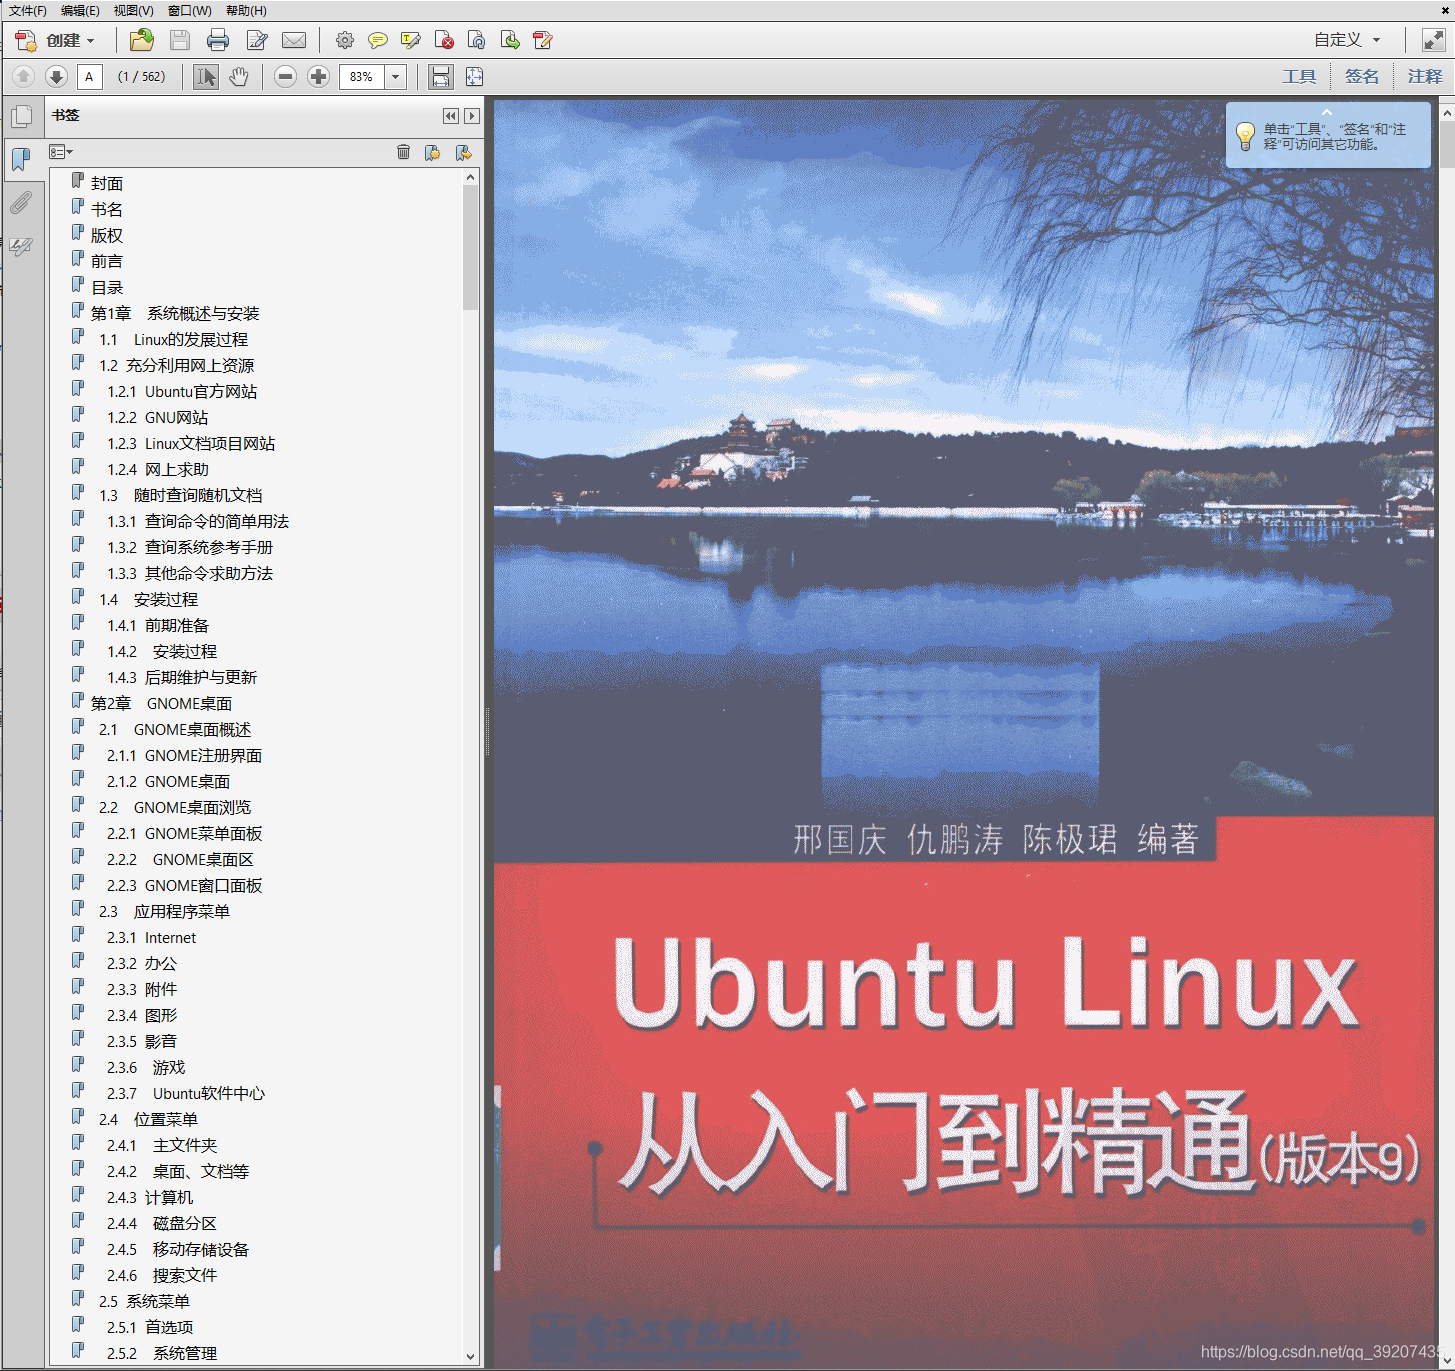Go to previous page arrow button
The height and width of the screenshot is (1371, 1455).
23,76
